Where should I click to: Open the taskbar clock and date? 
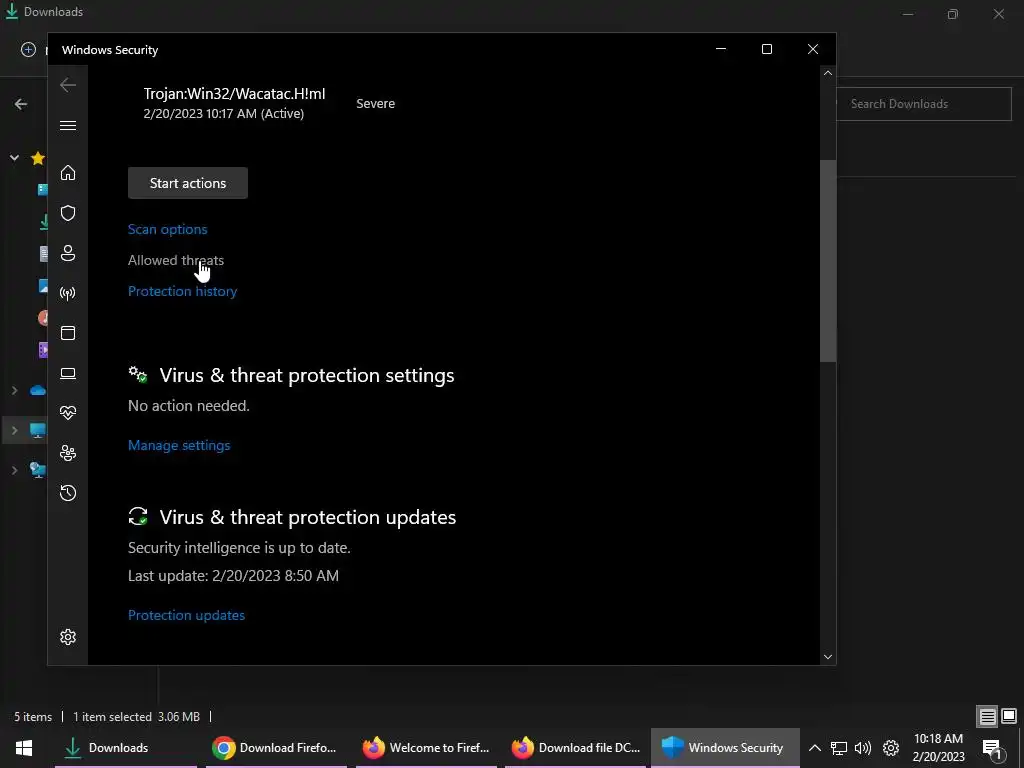click(938, 748)
